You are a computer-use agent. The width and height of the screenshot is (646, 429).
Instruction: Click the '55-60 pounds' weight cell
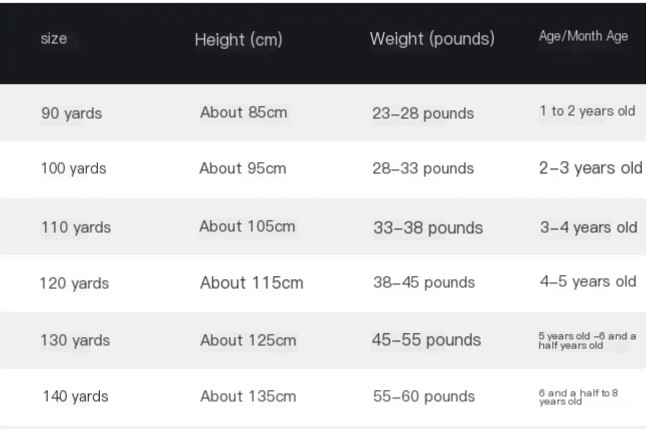[423, 397]
